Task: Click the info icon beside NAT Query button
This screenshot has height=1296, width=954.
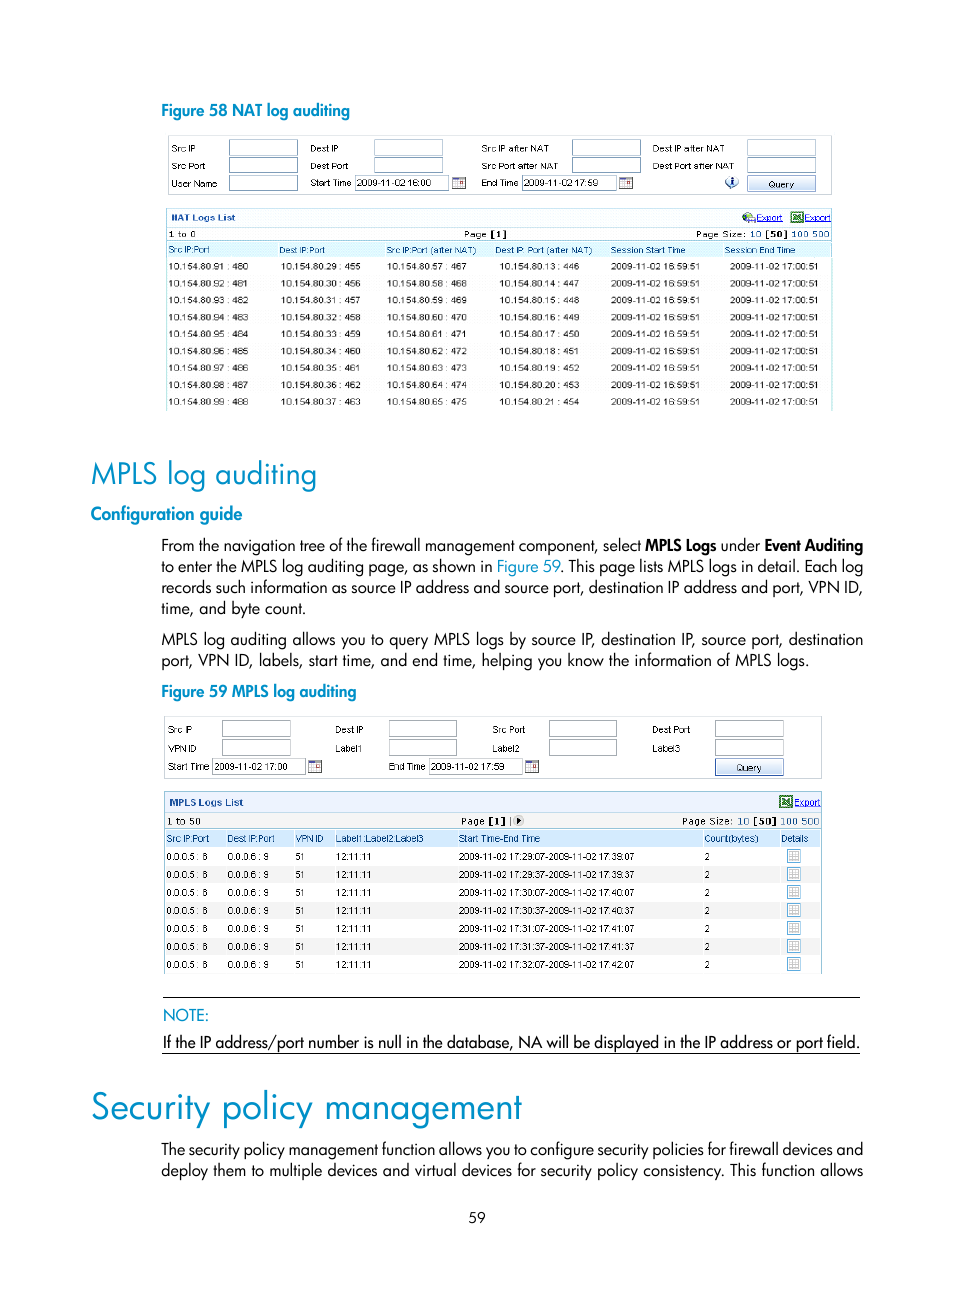Action: tap(731, 183)
